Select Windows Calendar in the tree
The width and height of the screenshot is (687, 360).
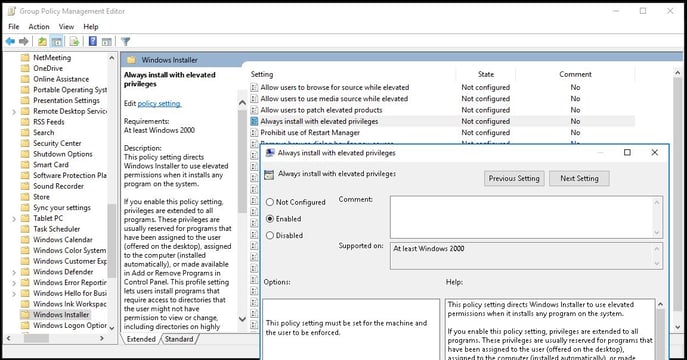(63, 240)
